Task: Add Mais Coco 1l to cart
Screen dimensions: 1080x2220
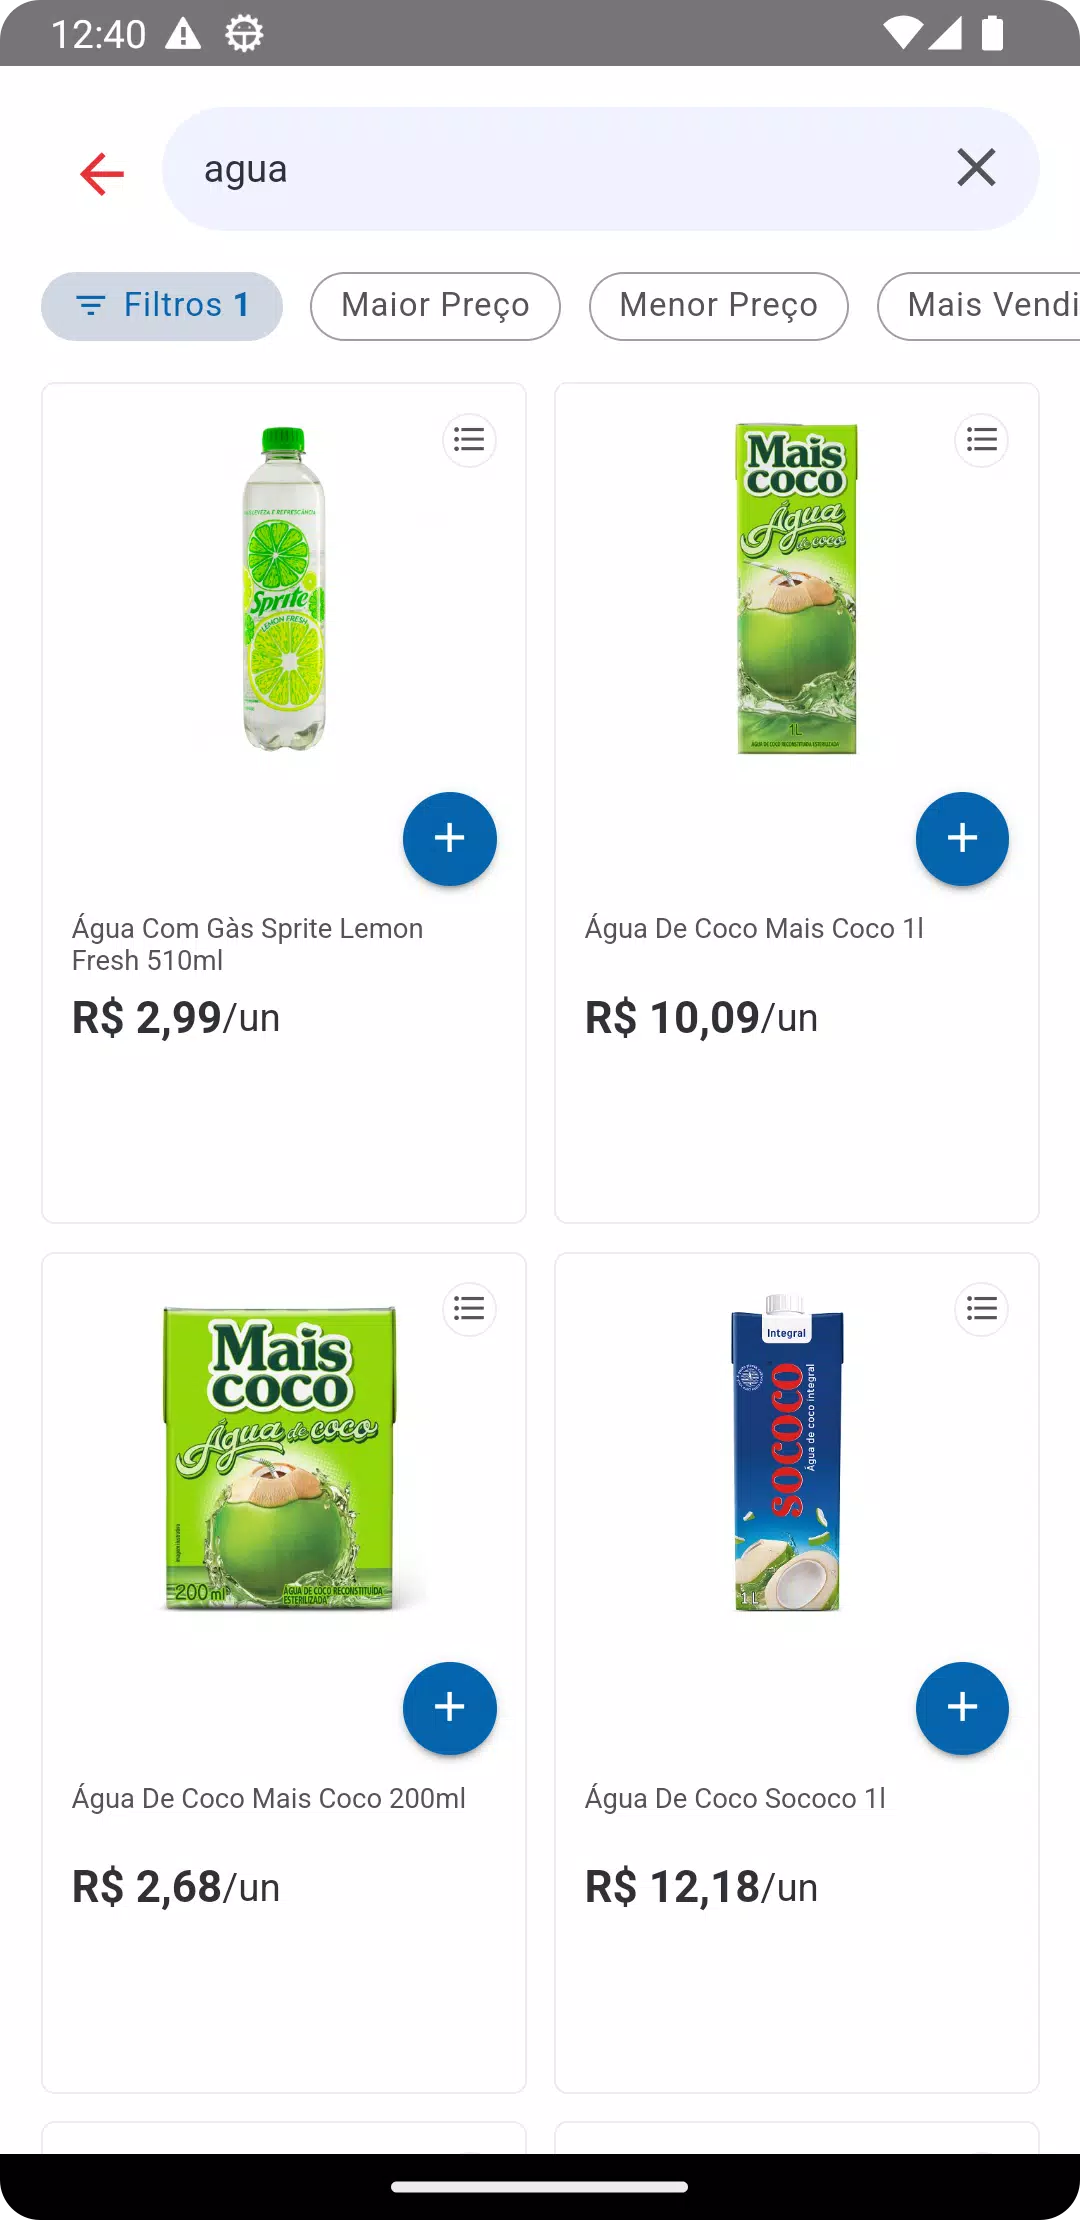Action: (x=962, y=838)
